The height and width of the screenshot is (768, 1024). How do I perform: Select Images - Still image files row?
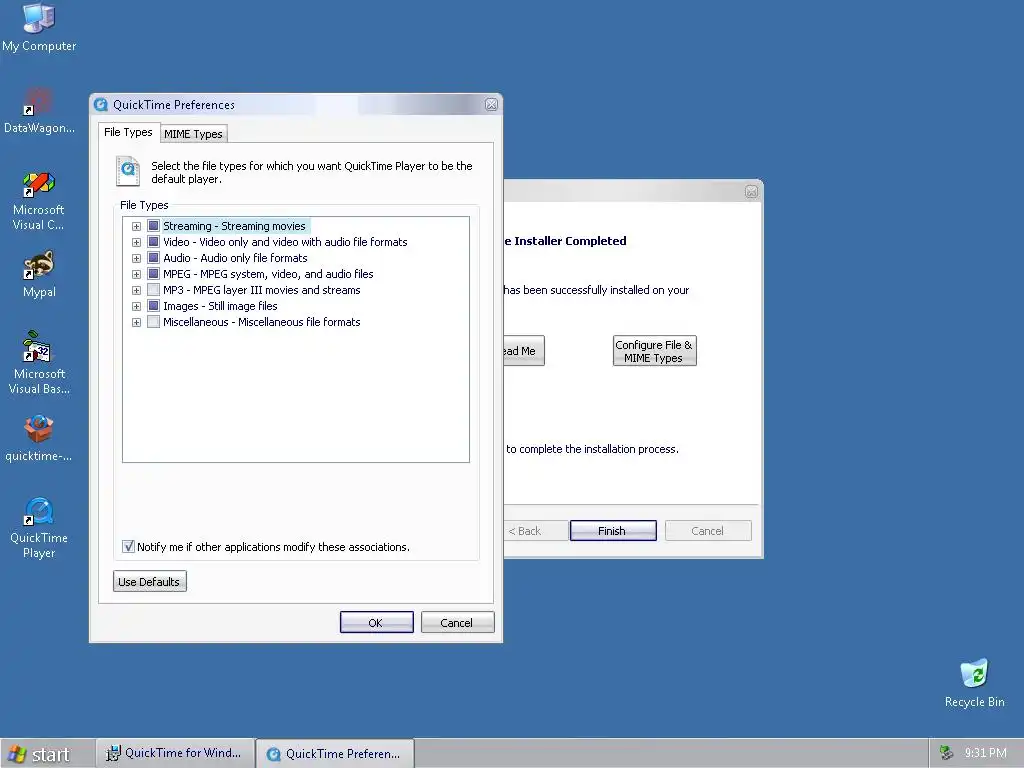(220, 306)
